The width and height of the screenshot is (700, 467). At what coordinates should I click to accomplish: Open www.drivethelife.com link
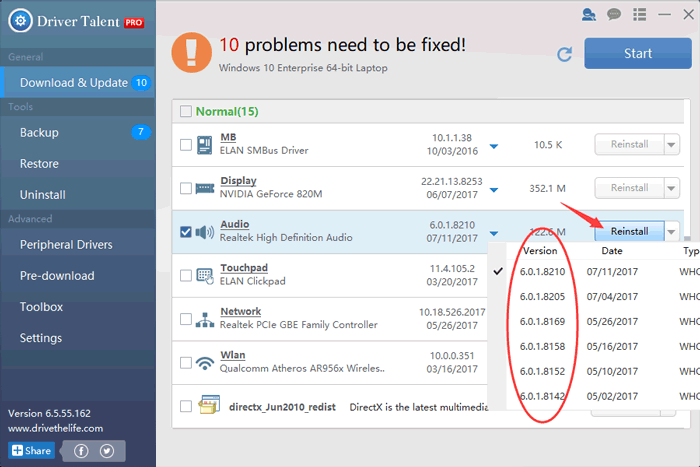tap(55, 429)
